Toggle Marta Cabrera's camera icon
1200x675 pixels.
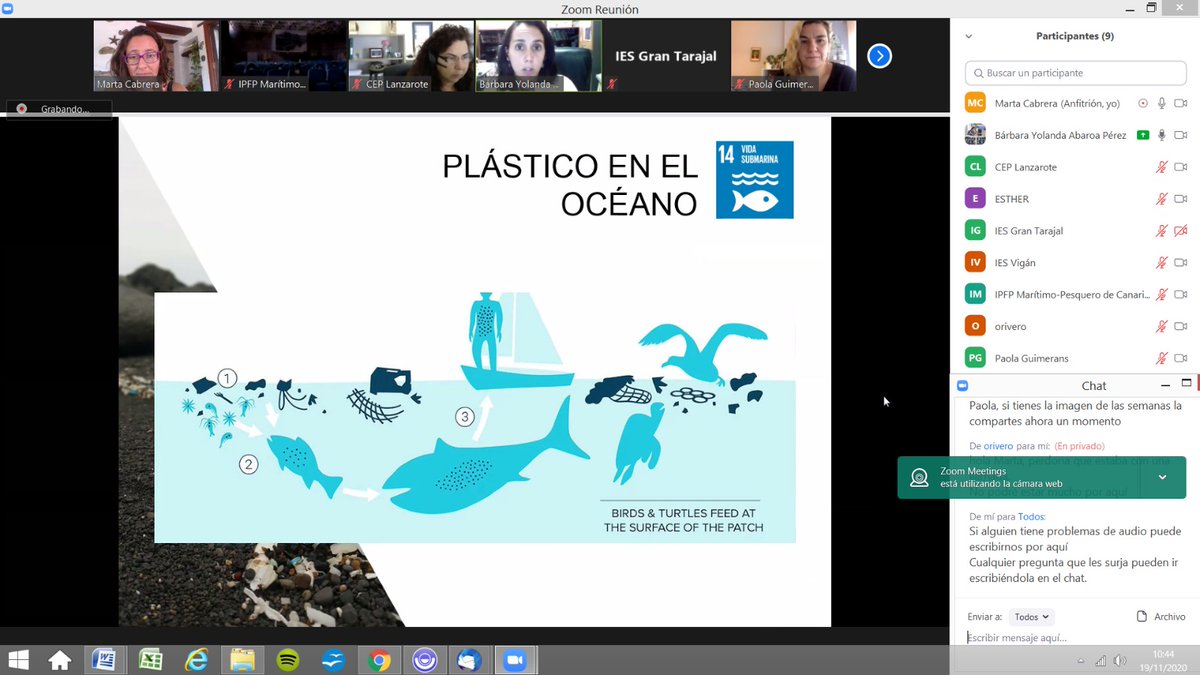click(x=1180, y=103)
